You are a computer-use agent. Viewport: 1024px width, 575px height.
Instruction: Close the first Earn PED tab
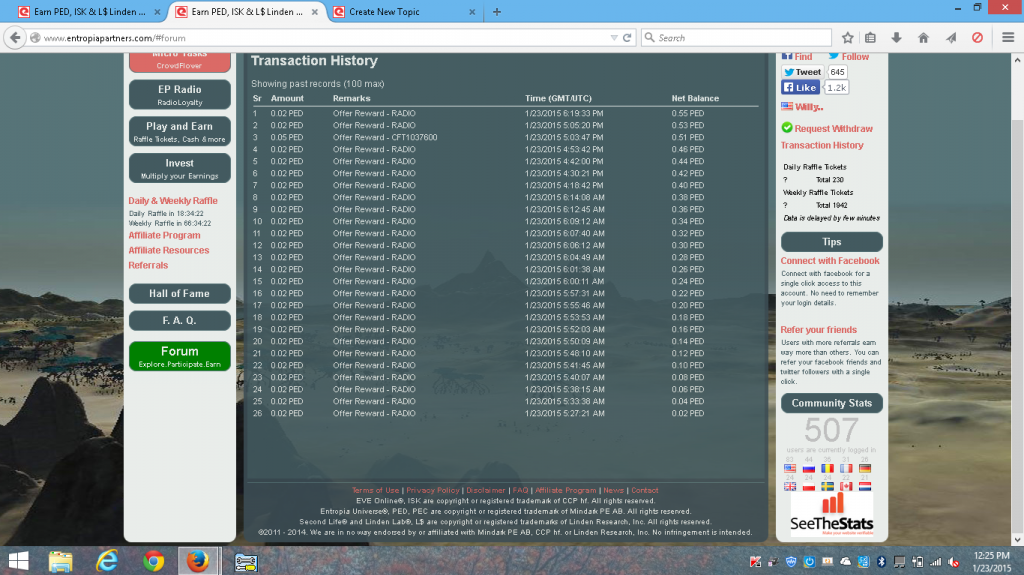pos(157,12)
